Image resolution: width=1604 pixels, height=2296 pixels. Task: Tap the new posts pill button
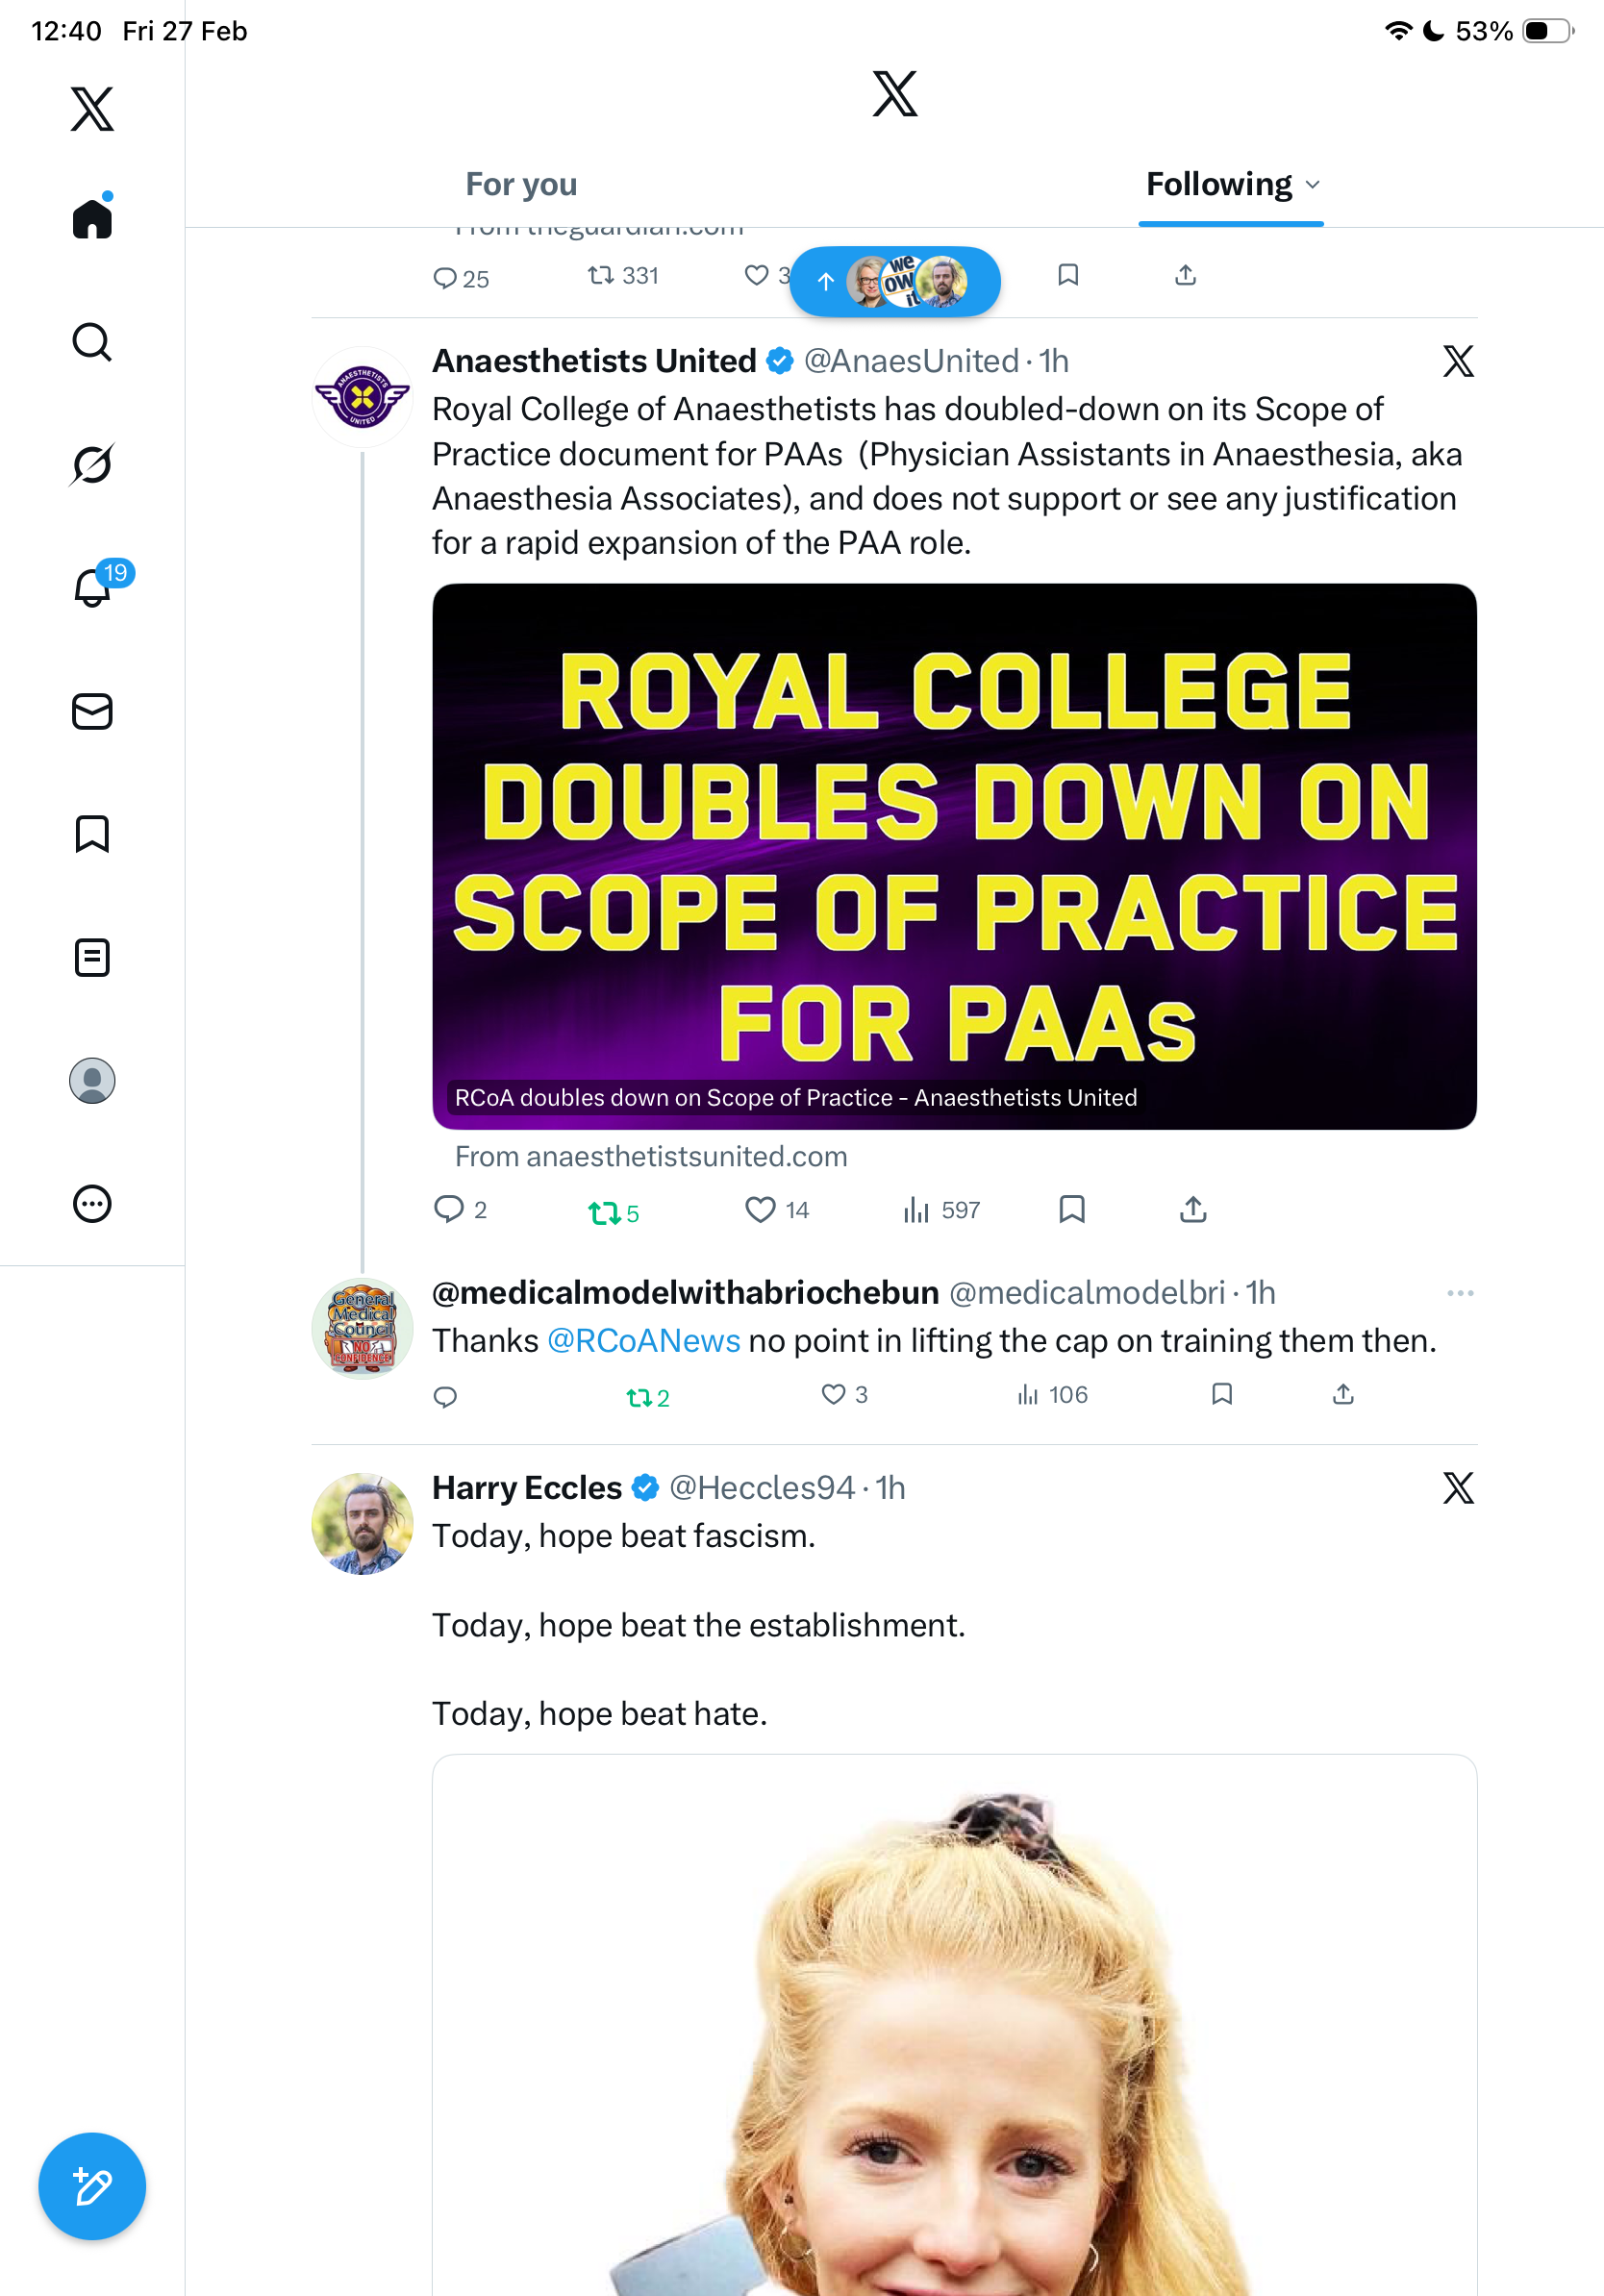894,281
